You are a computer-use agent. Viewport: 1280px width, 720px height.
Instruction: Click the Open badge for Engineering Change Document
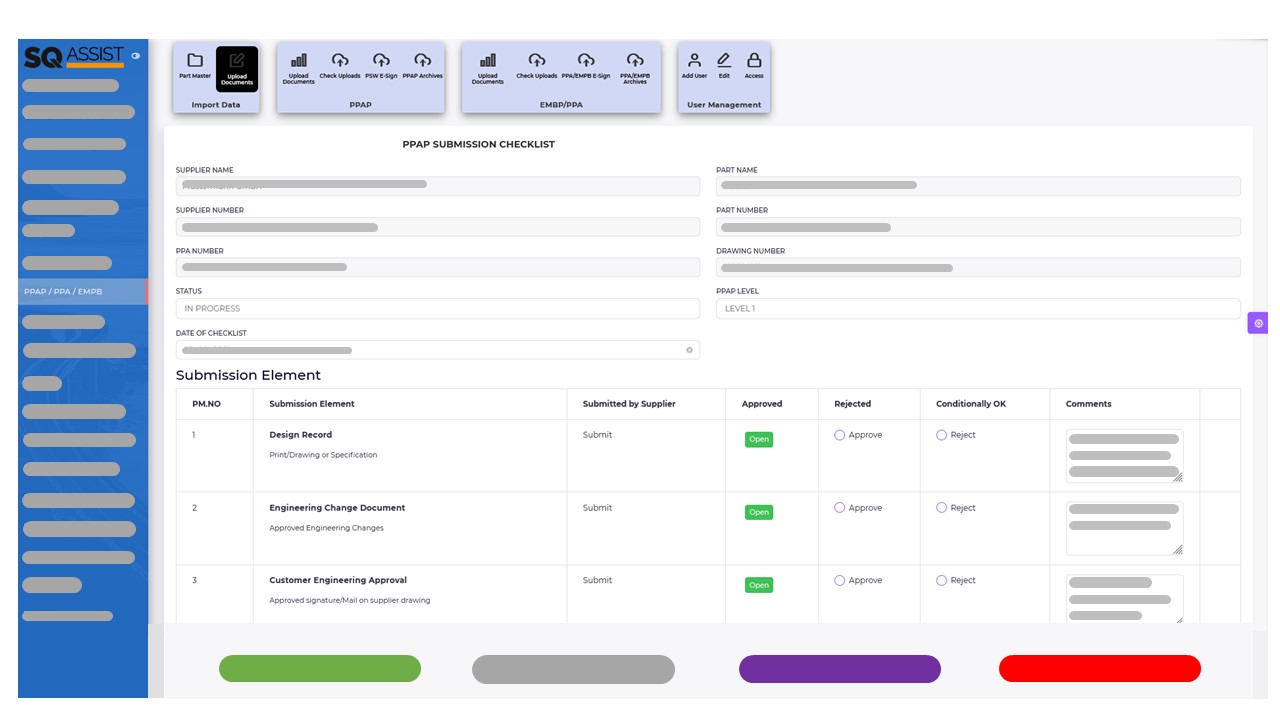tap(759, 512)
